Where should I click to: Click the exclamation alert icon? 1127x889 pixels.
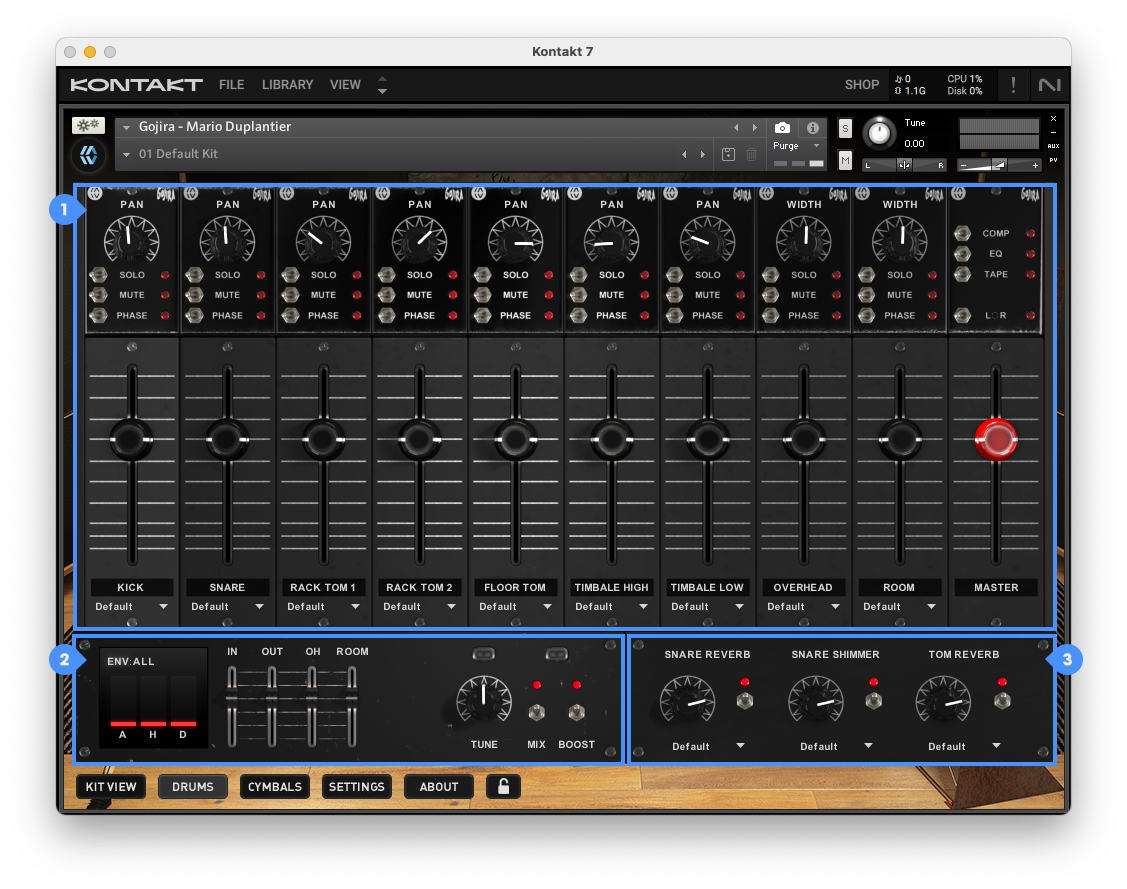tap(1013, 85)
